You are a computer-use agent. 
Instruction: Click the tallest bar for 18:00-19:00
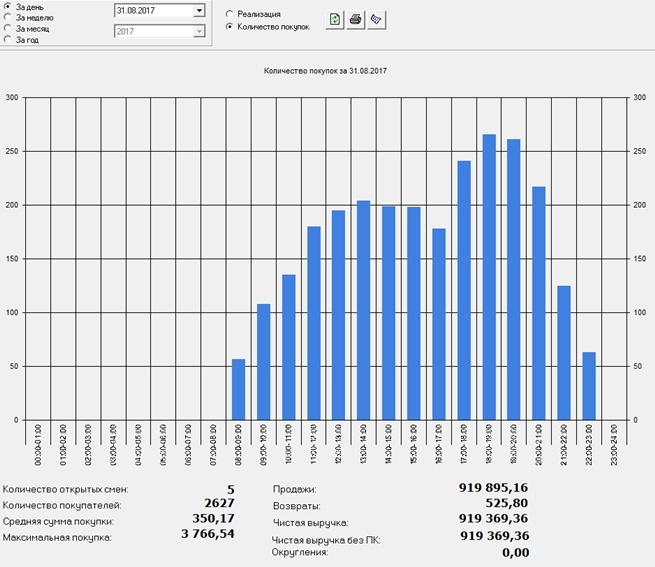pos(489,277)
